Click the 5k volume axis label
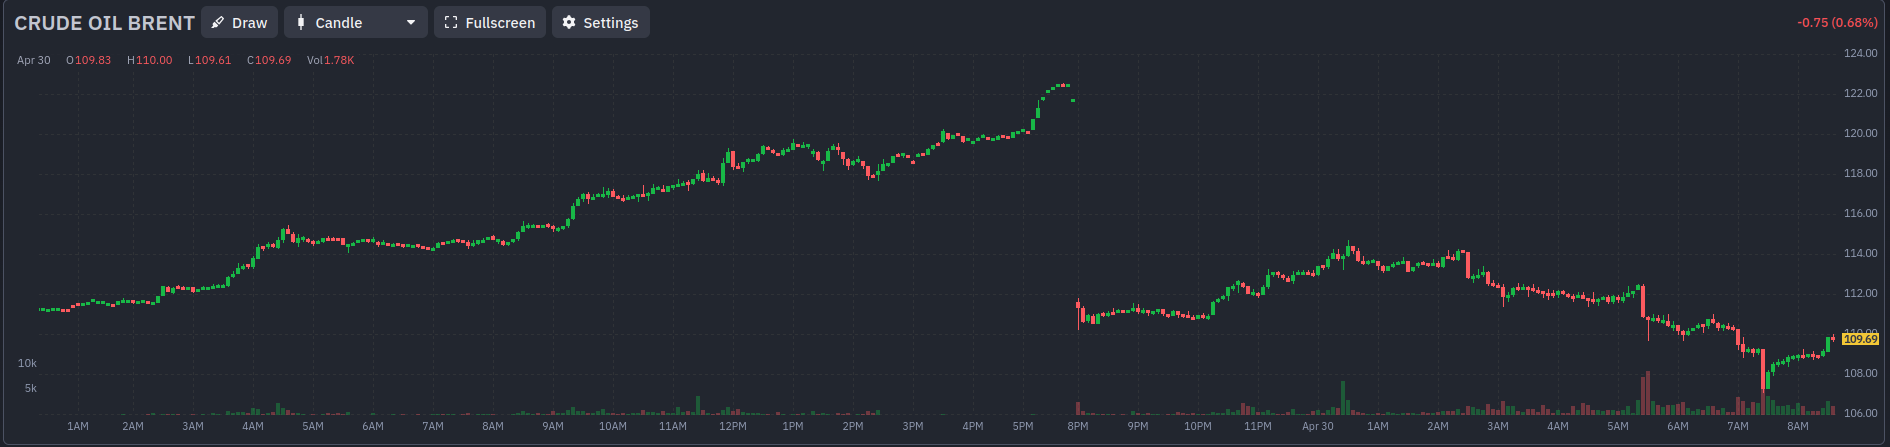Screen dimensions: 1890x447 31,388
